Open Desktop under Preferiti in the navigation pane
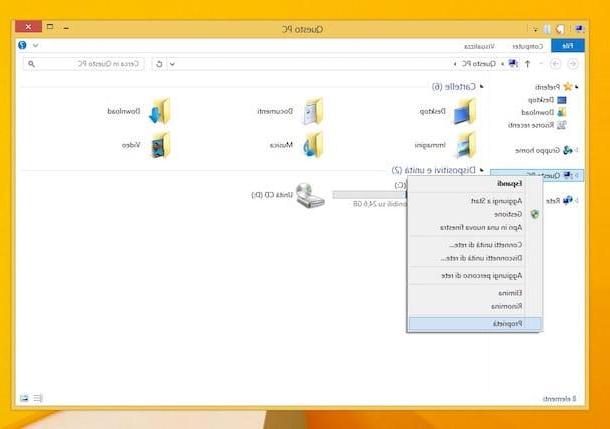Viewport: 610px width, 429px height. 547,100
